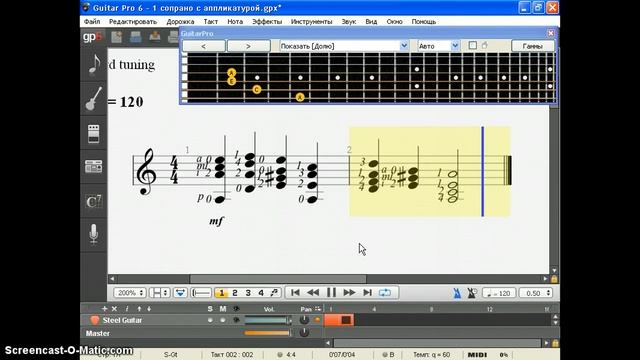This screenshot has height=360, width=640.
Task: Open the Авто dropdown
Action: (438, 46)
